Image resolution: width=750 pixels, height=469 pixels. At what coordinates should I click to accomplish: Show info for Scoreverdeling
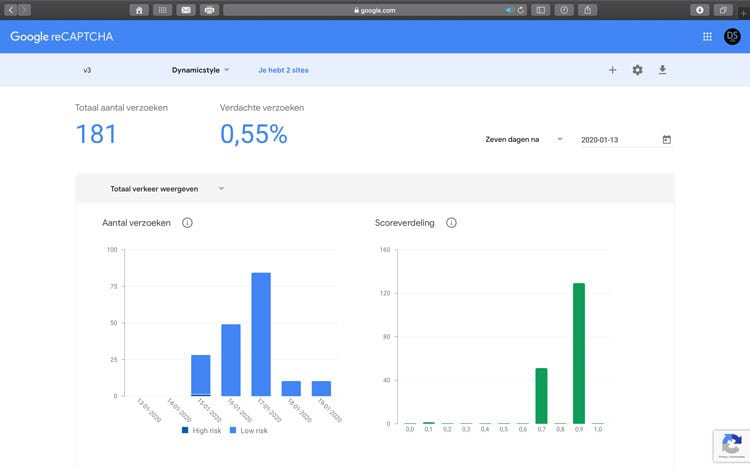pos(451,223)
